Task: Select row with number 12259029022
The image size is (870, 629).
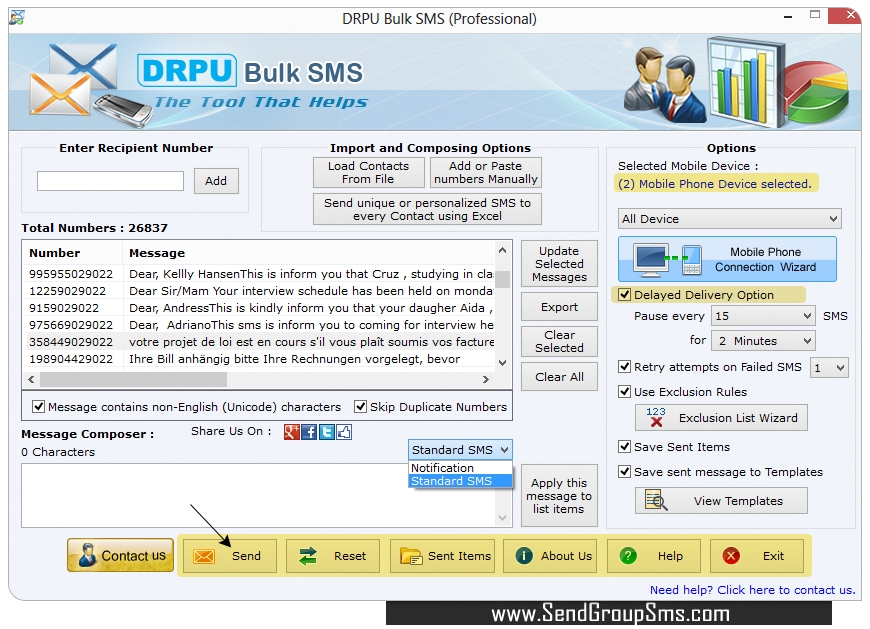Action: point(259,291)
